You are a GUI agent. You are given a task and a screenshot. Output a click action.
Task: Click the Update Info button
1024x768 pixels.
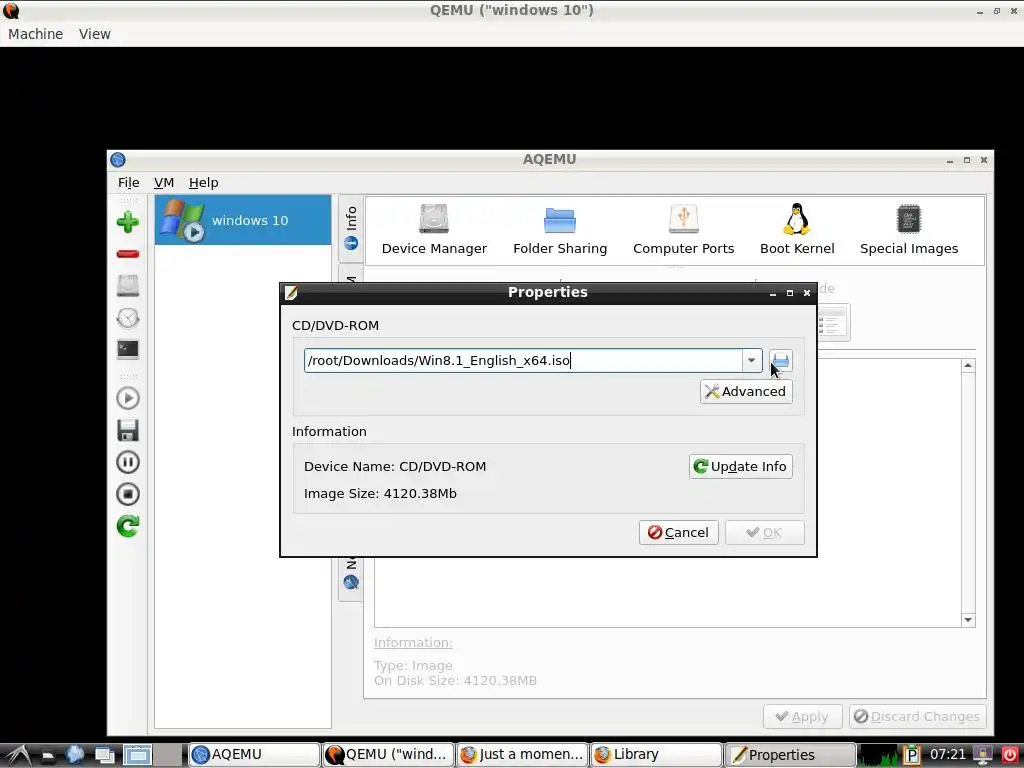741,466
